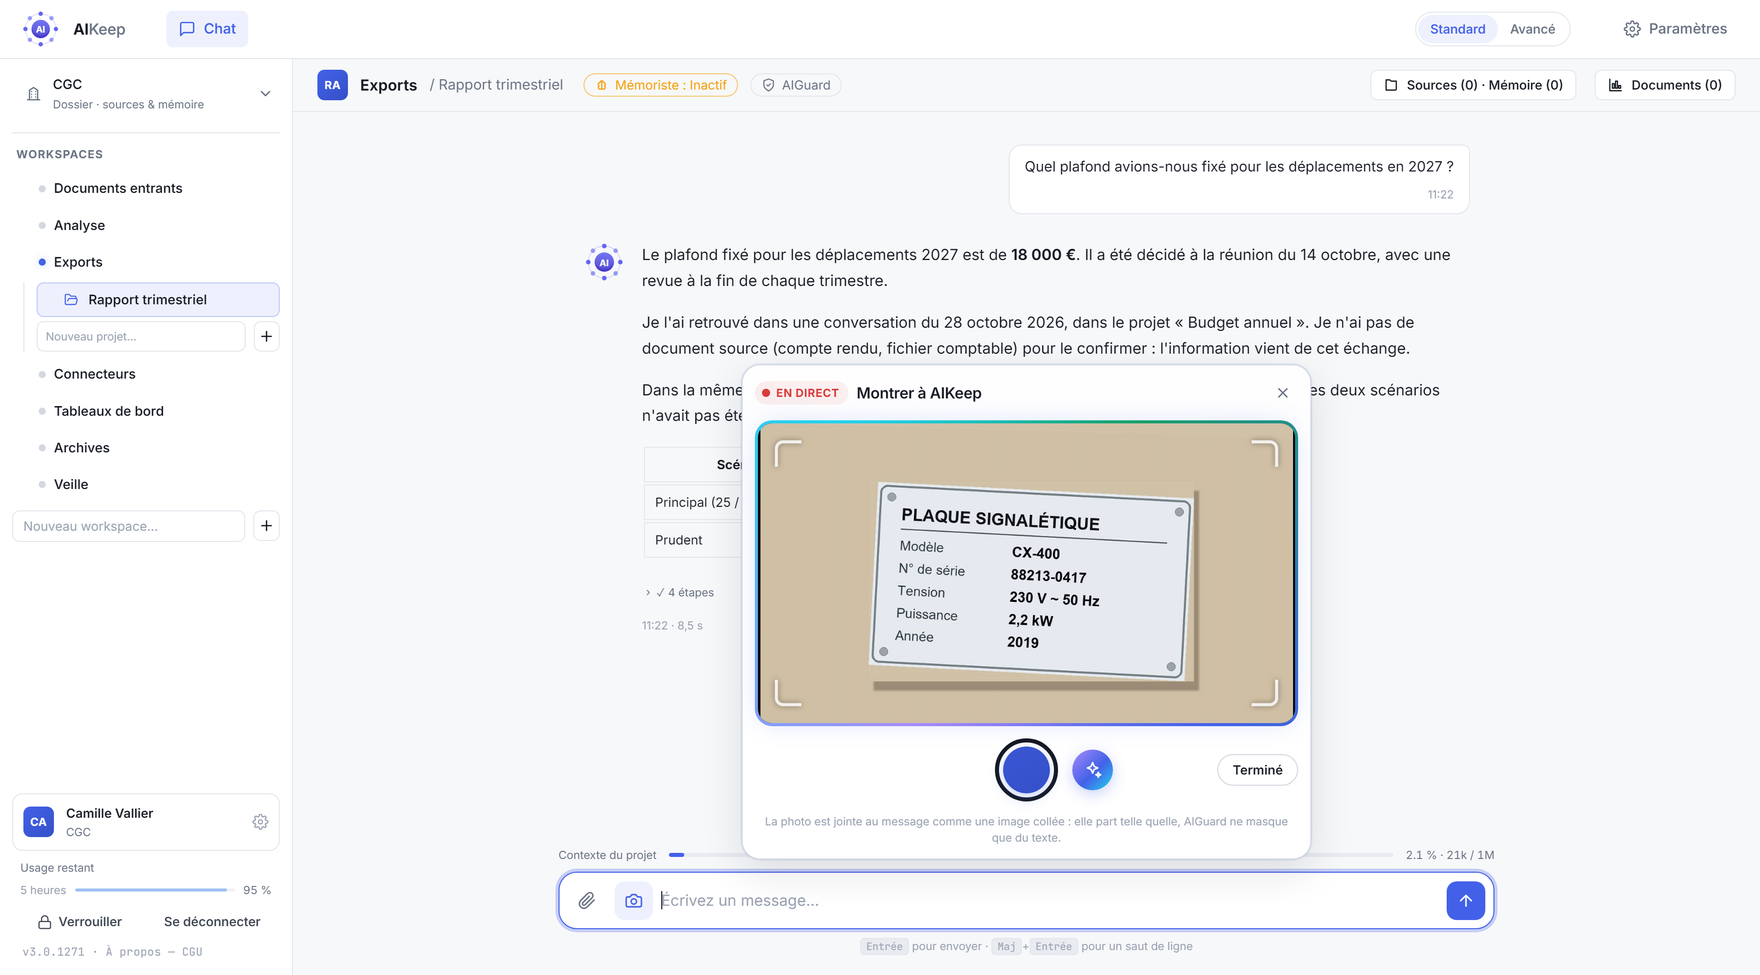Close the Montrer à AIKeep dialog
1760x975 pixels.
pyautogui.click(x=1283, y=393)
